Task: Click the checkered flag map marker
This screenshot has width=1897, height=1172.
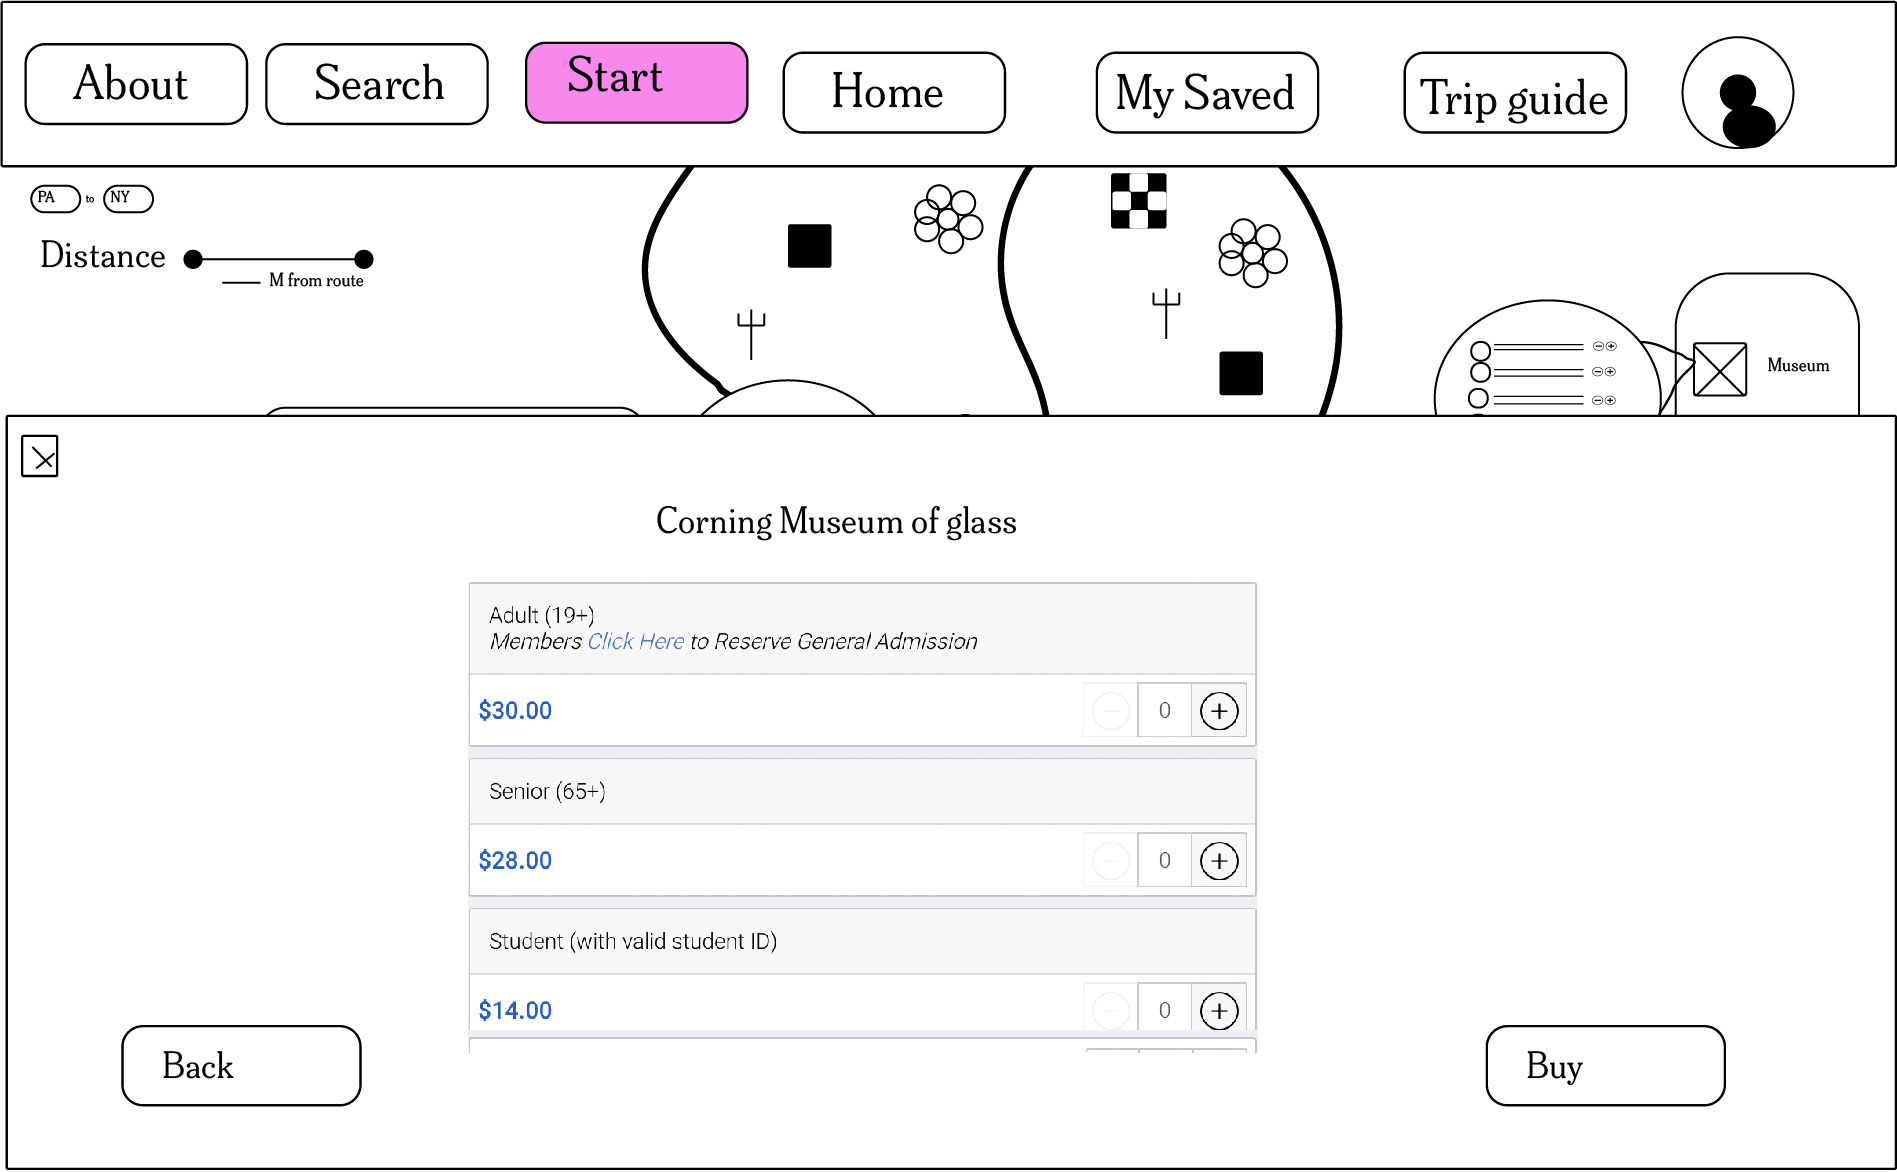Action: click(x=1138, y=201)
